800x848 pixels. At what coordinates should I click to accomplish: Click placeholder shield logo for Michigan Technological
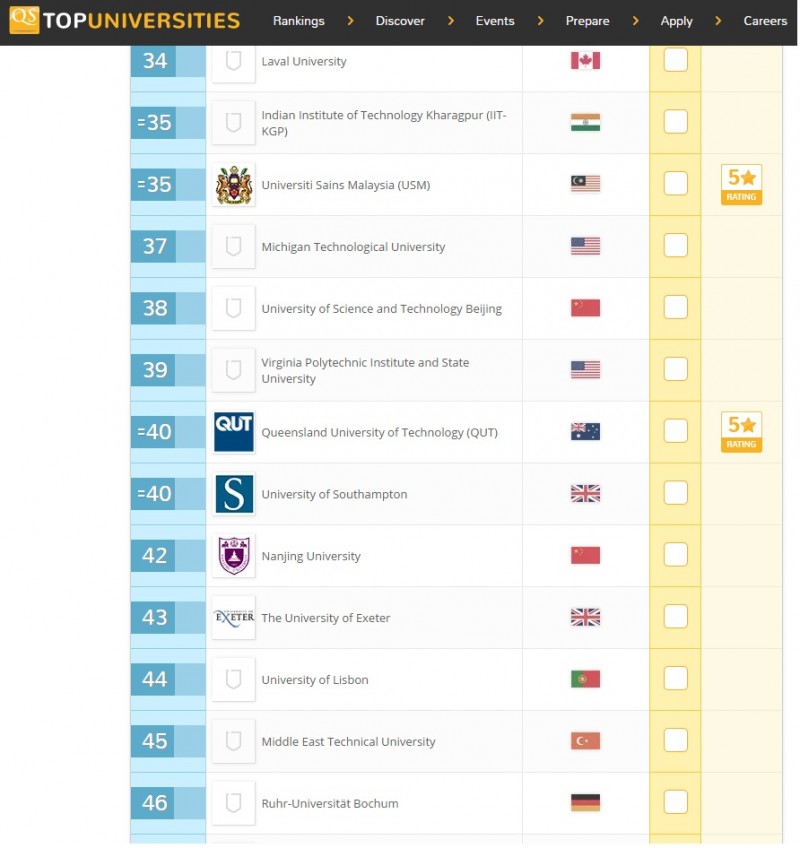pos(233,247)
